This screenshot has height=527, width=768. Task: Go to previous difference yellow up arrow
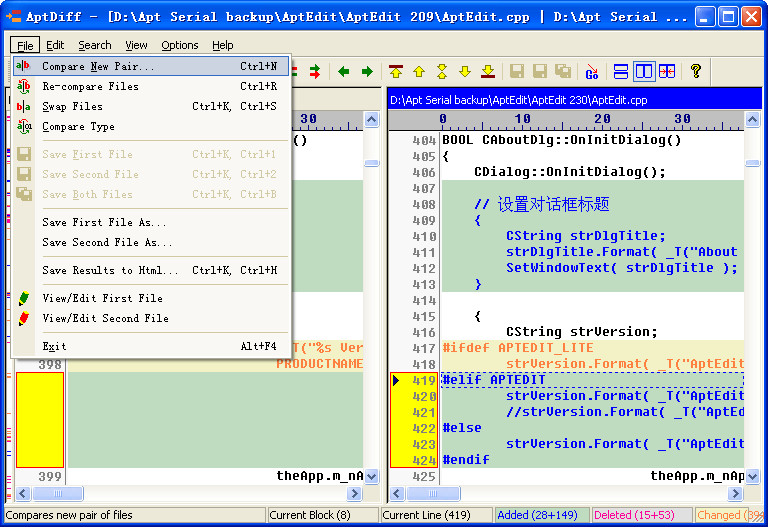coord(419,72)
